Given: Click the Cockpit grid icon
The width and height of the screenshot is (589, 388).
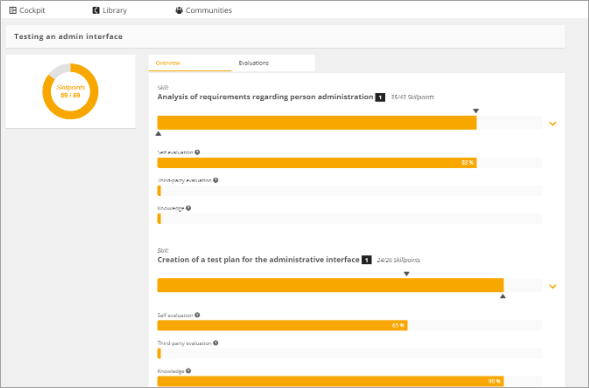Looking at the screenshot, I should pos(13,11).
